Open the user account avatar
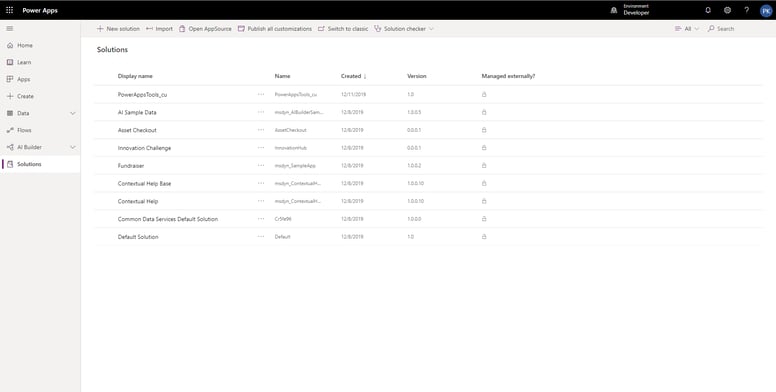The height and width of the screenshot is (392, 776). [766, 11]
